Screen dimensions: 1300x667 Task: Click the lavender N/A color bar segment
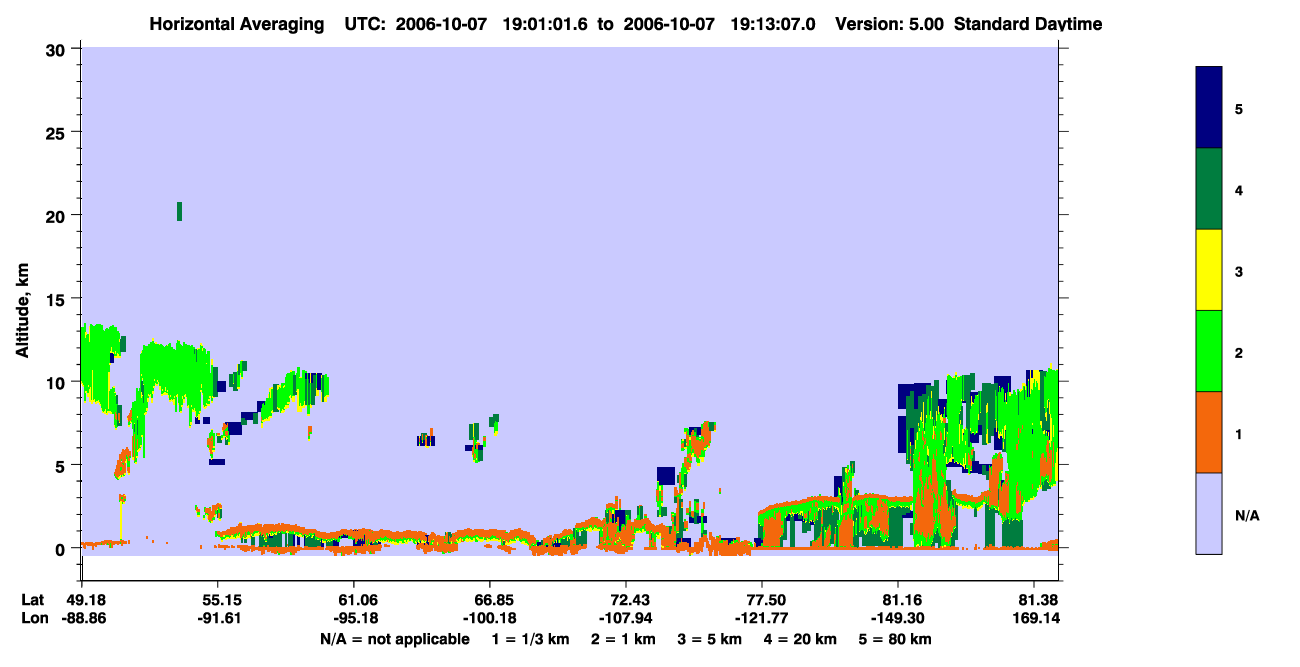[x=1209, y=513]
